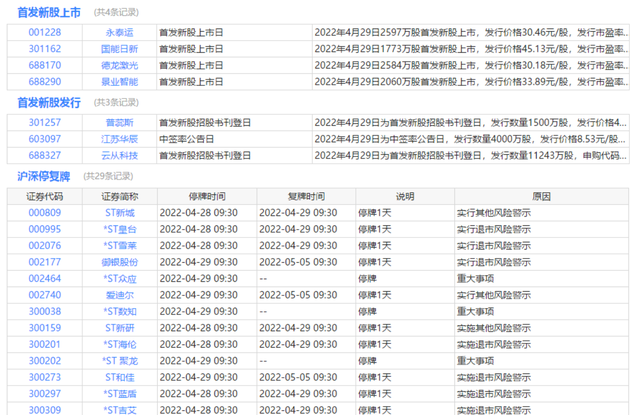Select stock code 300038
The width and height of the screenshot is (640, 415).
[x=45, y=311]
